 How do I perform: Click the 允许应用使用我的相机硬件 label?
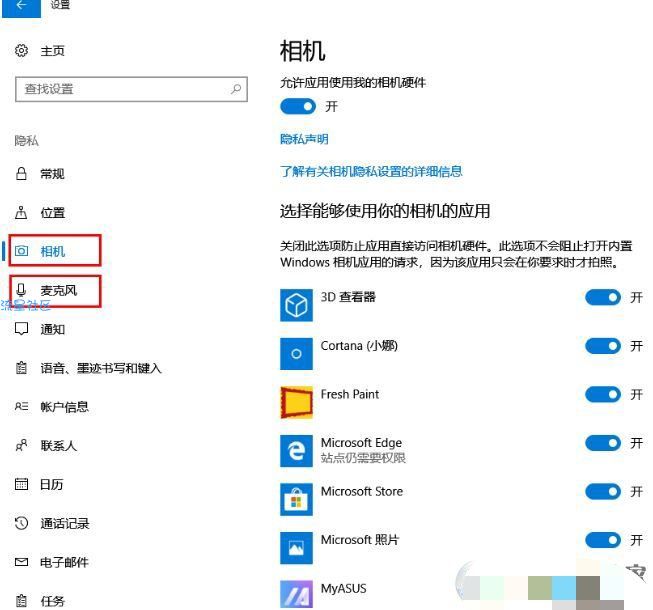click(x=353, y=82)
